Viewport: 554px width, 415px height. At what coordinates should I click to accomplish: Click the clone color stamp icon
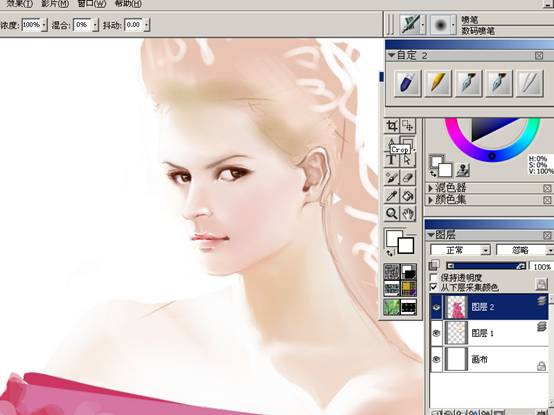pyautogui.click(x=463, y=171)
